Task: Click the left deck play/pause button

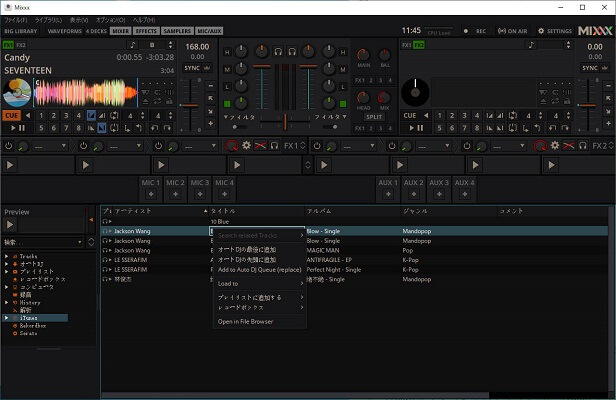Action: tap(18, 128)
